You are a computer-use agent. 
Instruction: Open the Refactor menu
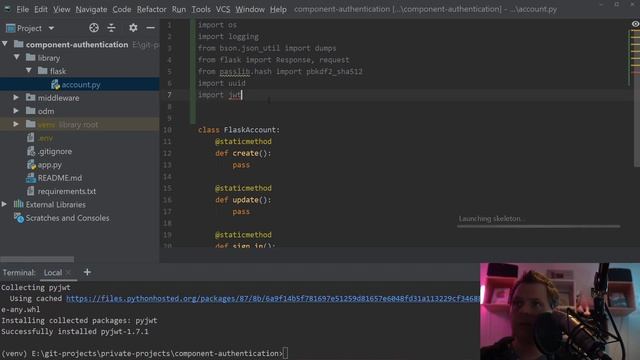151,9
